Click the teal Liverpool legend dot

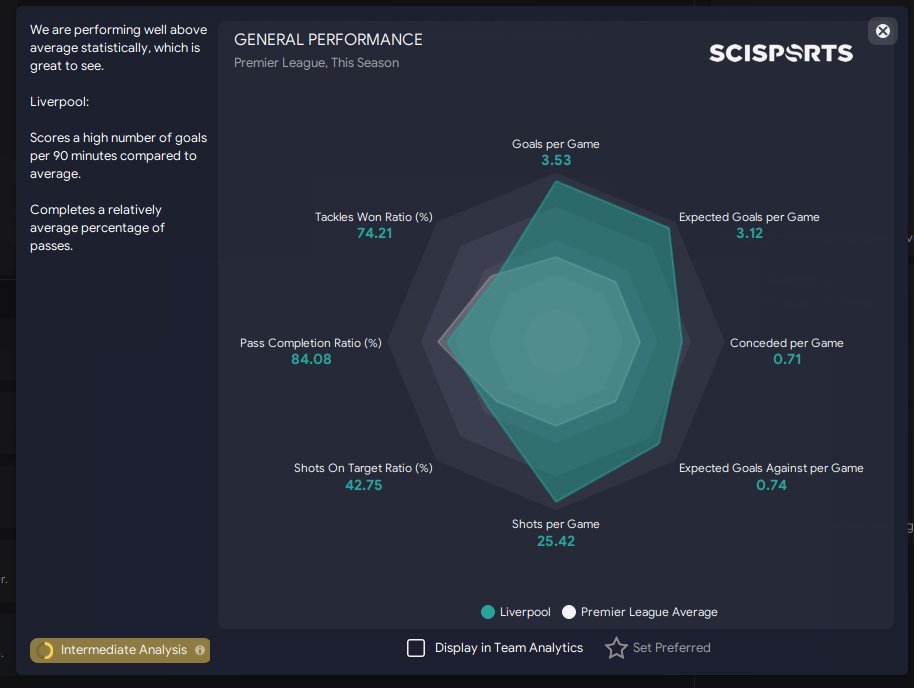click(488, 612)
